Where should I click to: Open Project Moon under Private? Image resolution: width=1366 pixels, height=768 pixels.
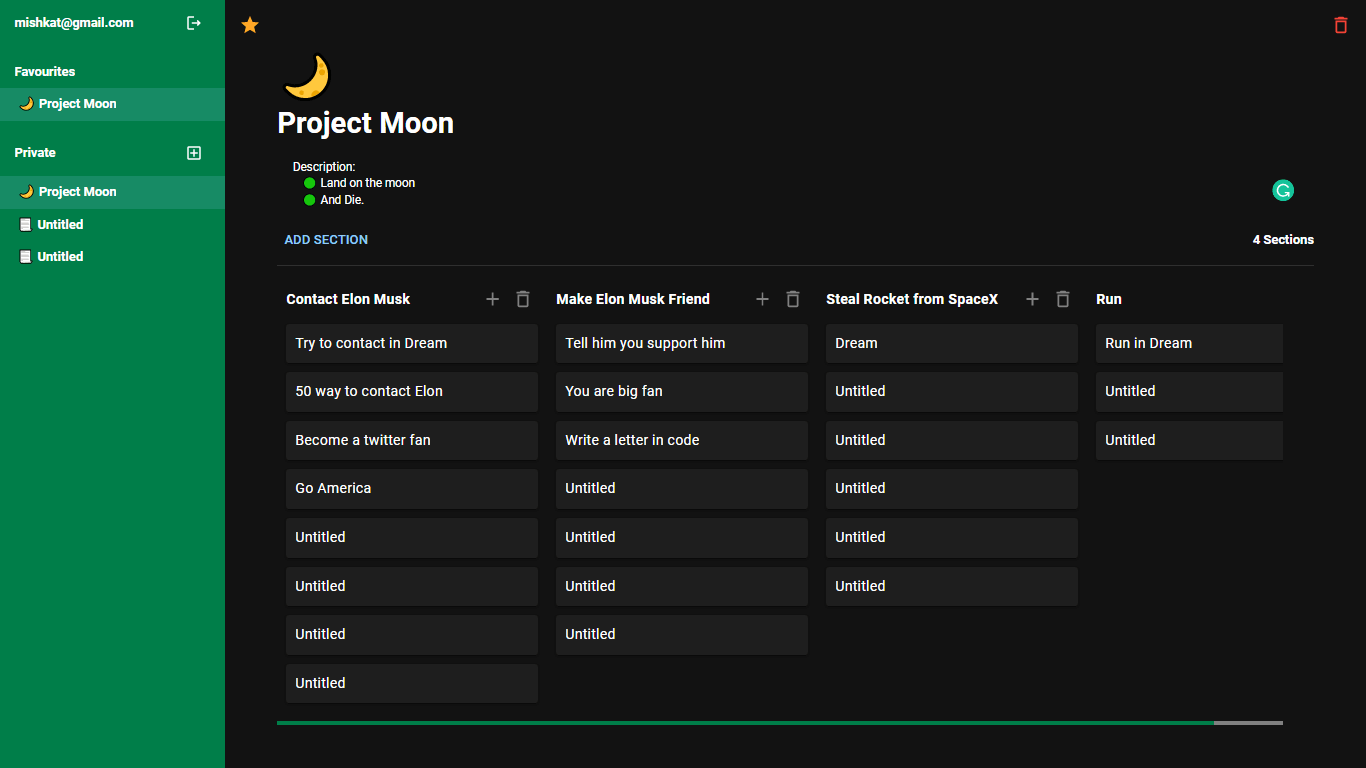[x=112, y=192]
